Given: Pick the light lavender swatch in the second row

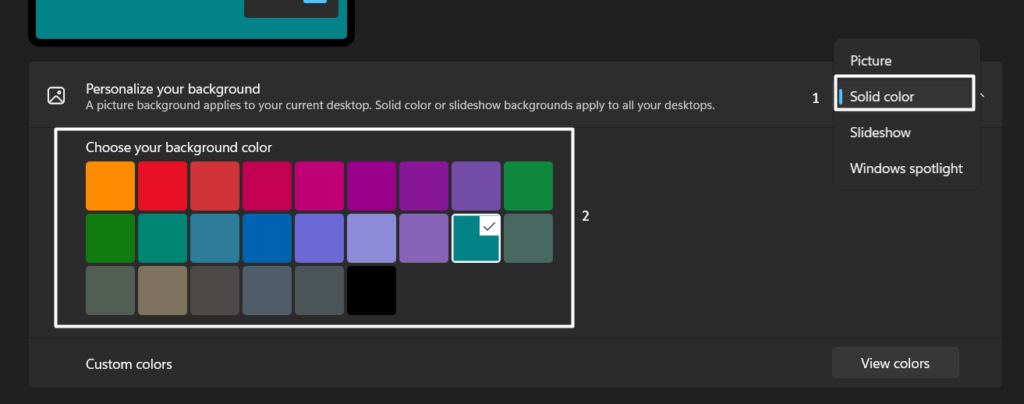Looking at the screenshot, I should (x=372, y=238).
